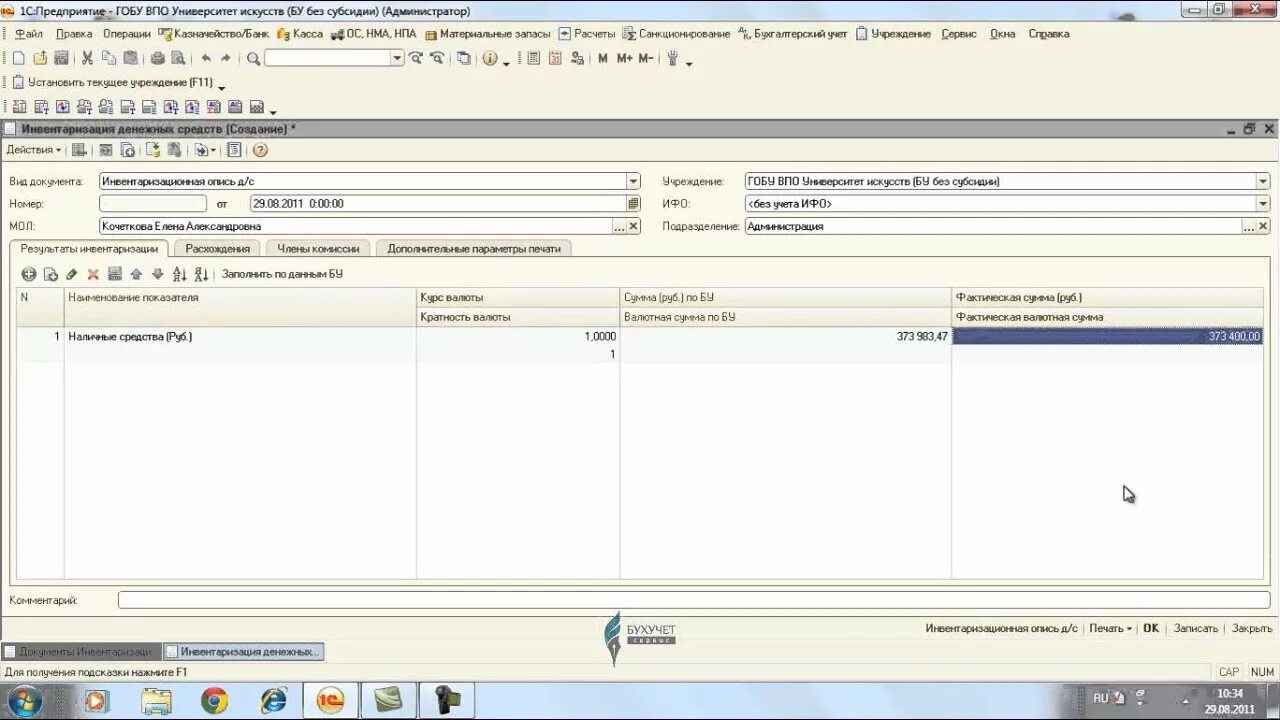Viewport: 1280px width, 720px height.
Task: Open the Операции menu
Action: tap(127, 34)
